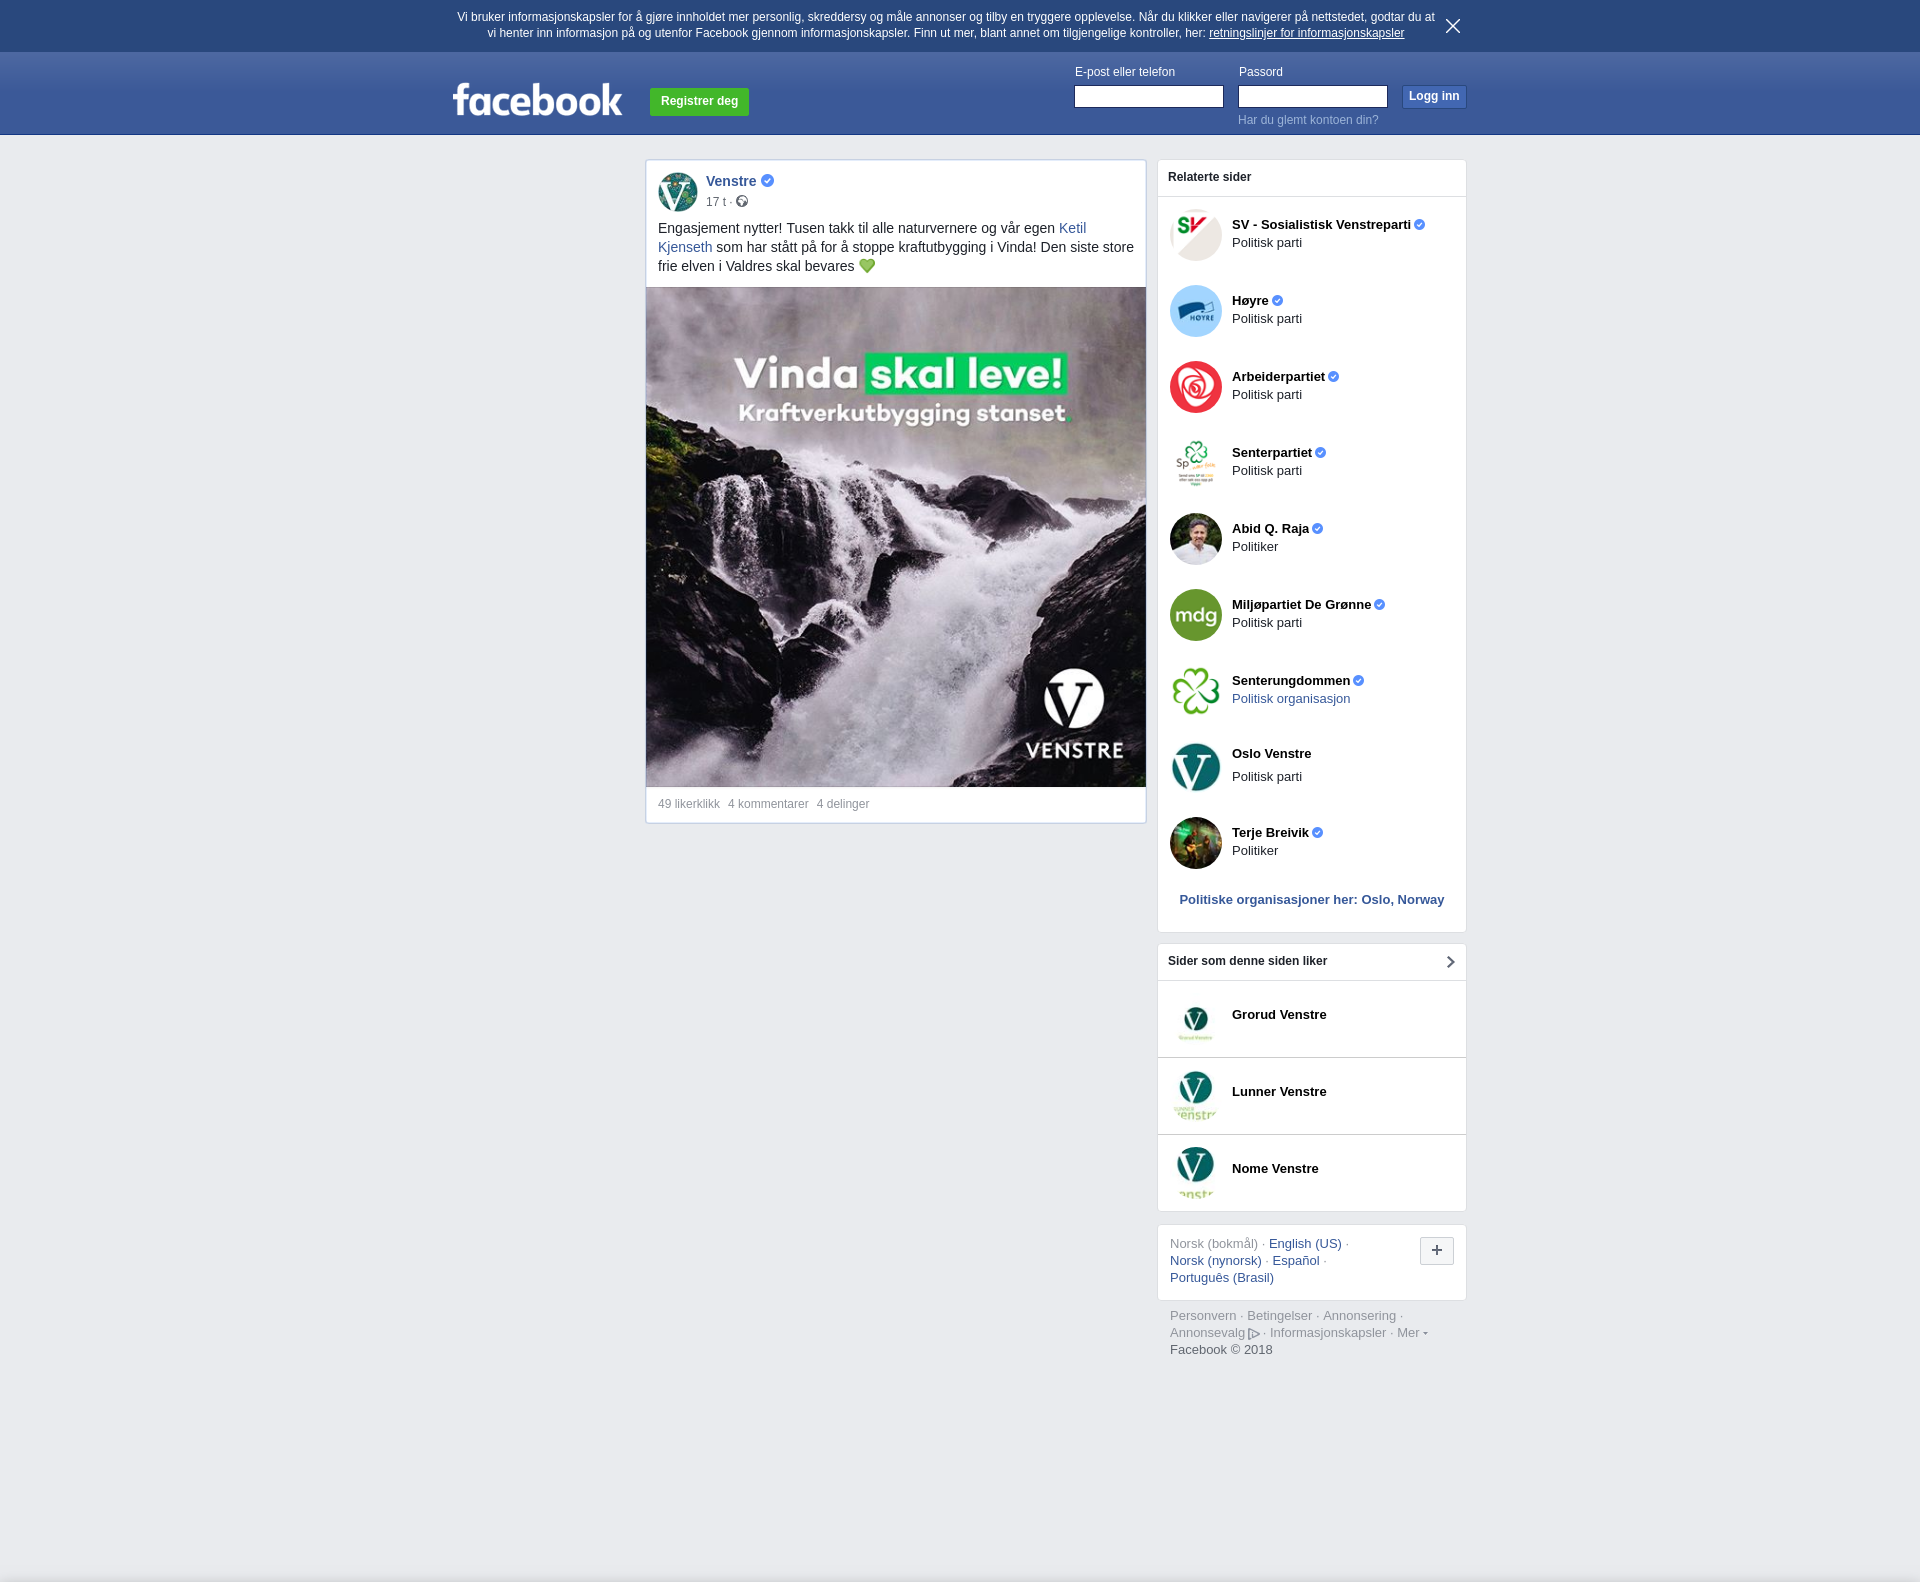Switch language to Português (Brasil)
Screen dimensions: 1920x1582
point(1222,1278)
